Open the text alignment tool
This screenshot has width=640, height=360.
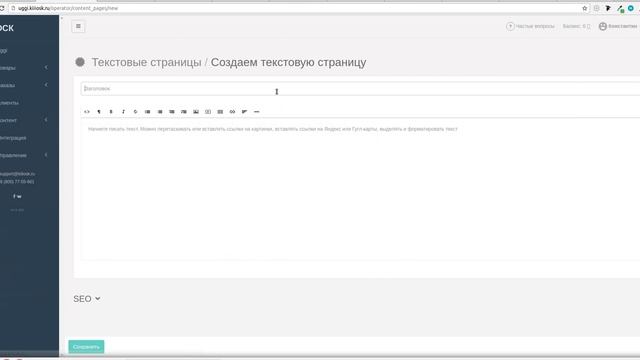point(244,112)
